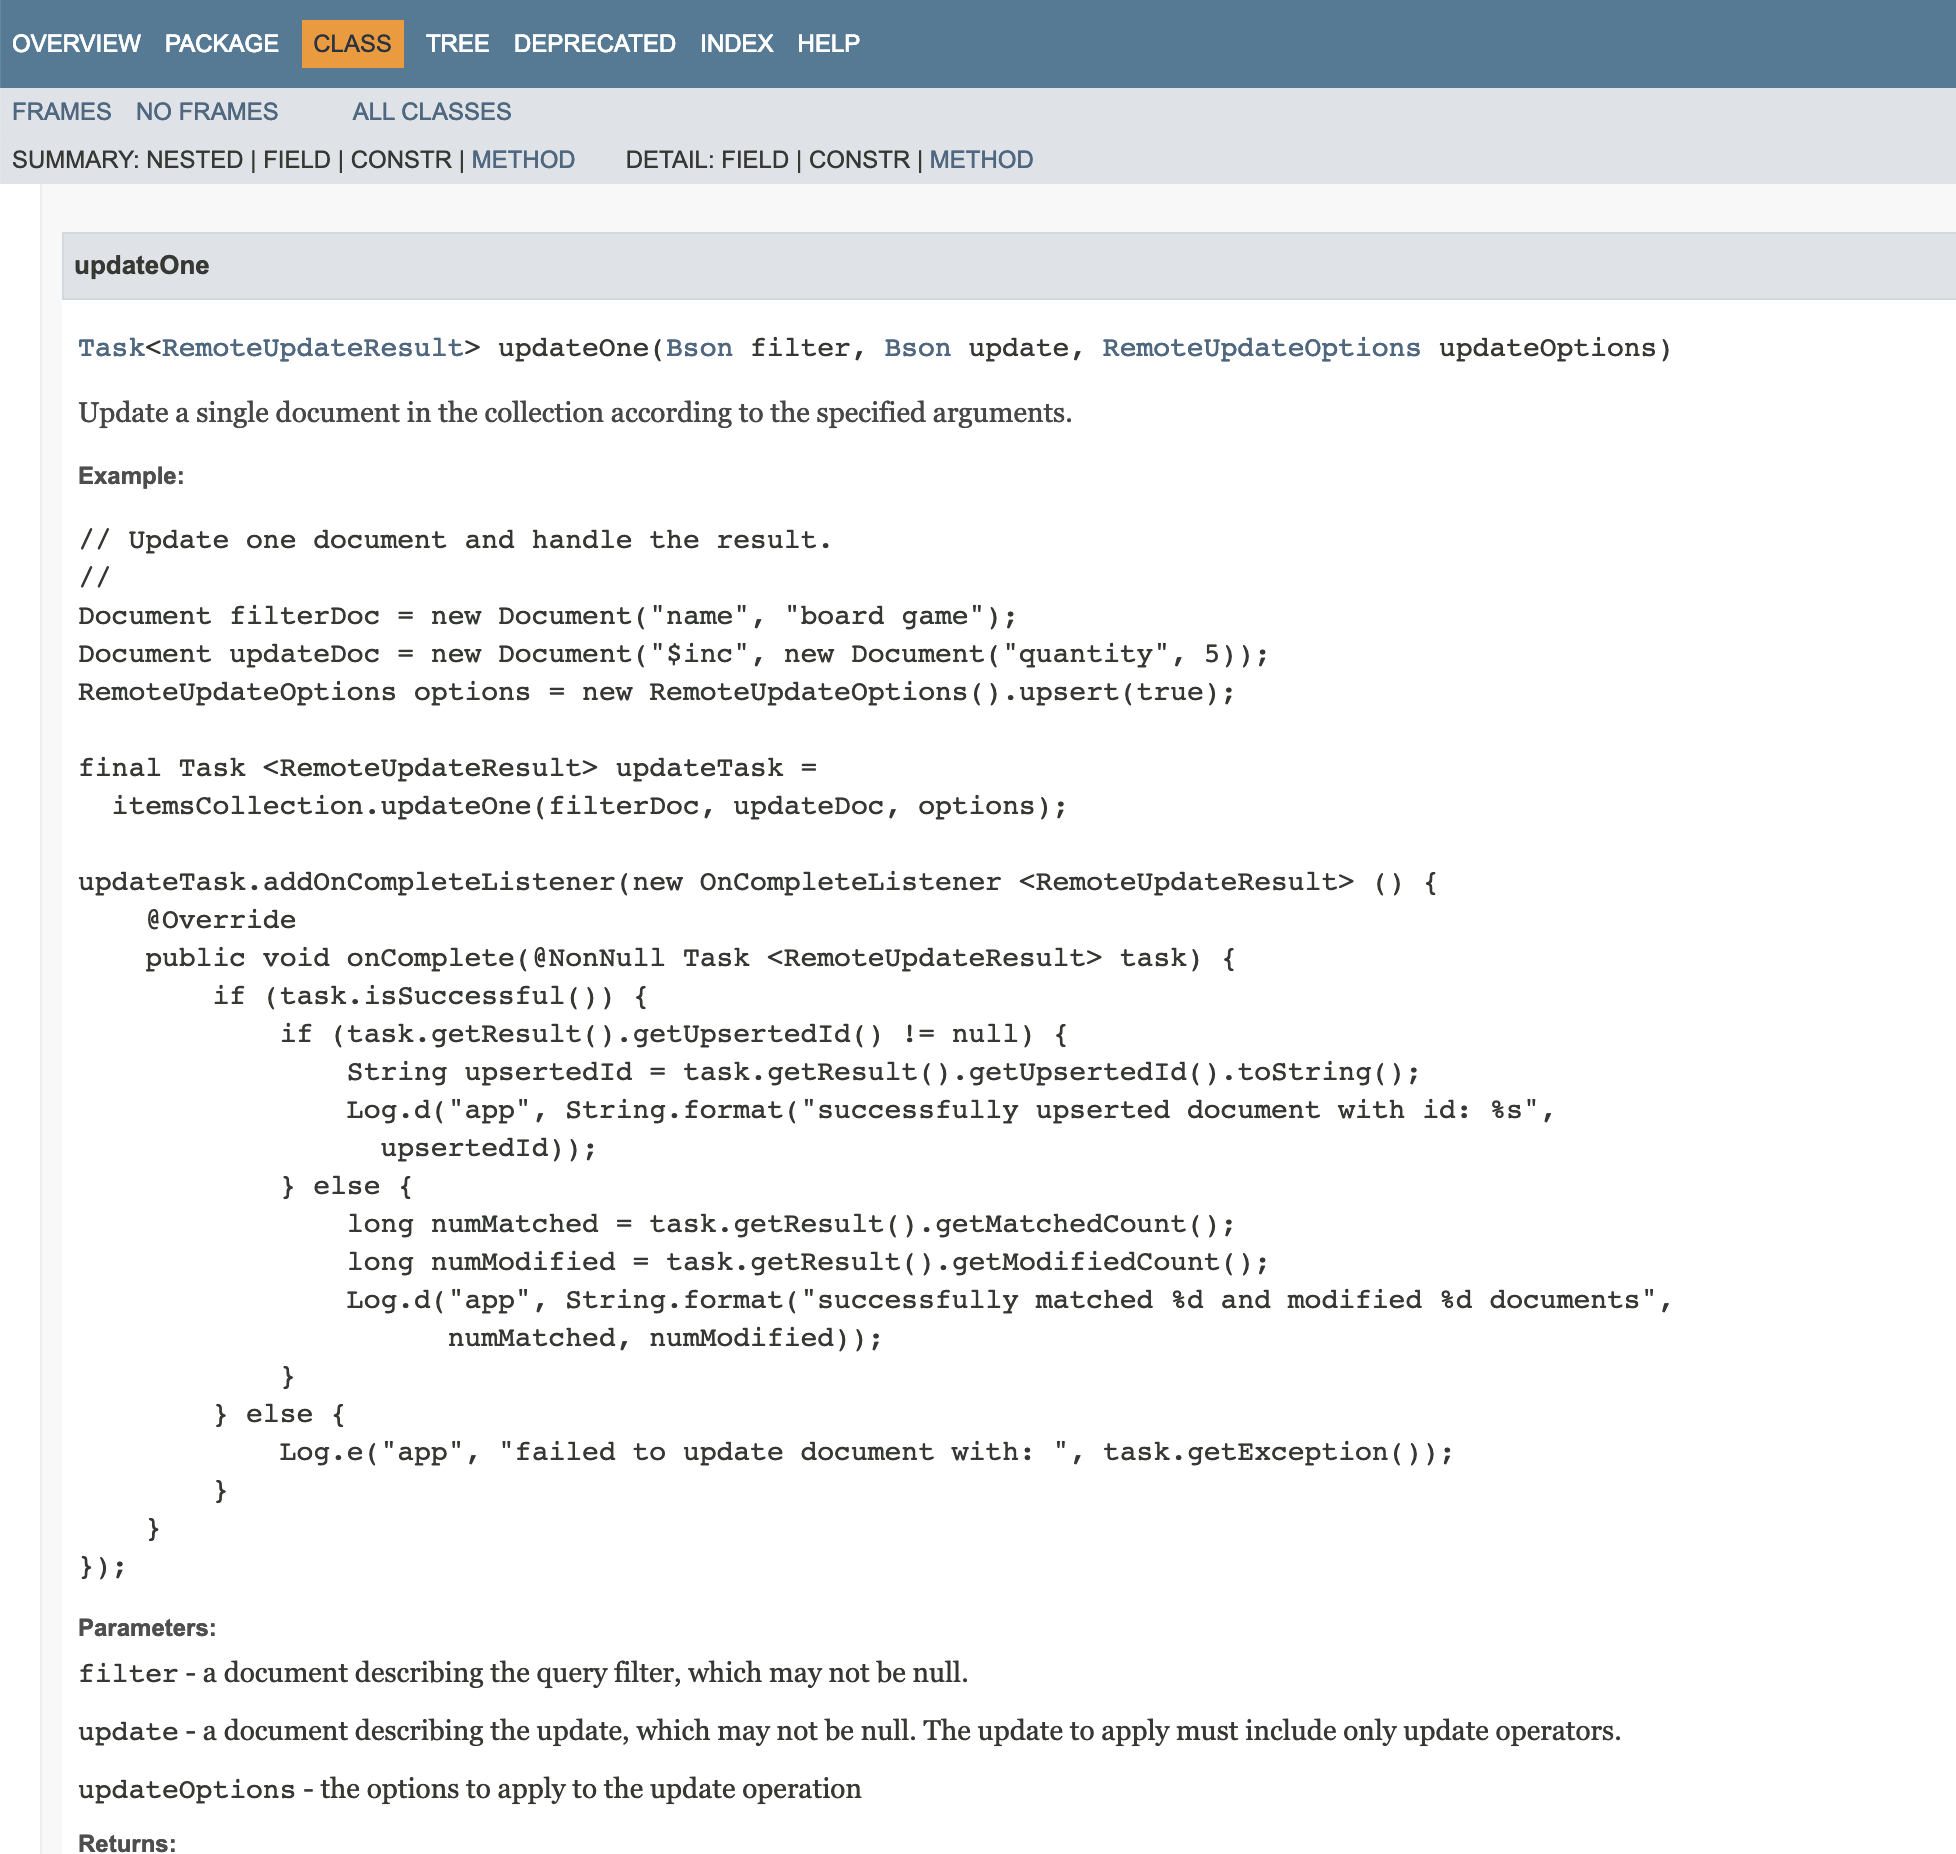Open RemoteUpdateResult class link in signature
1956x1854 pixels.
[x=312, y=347]
